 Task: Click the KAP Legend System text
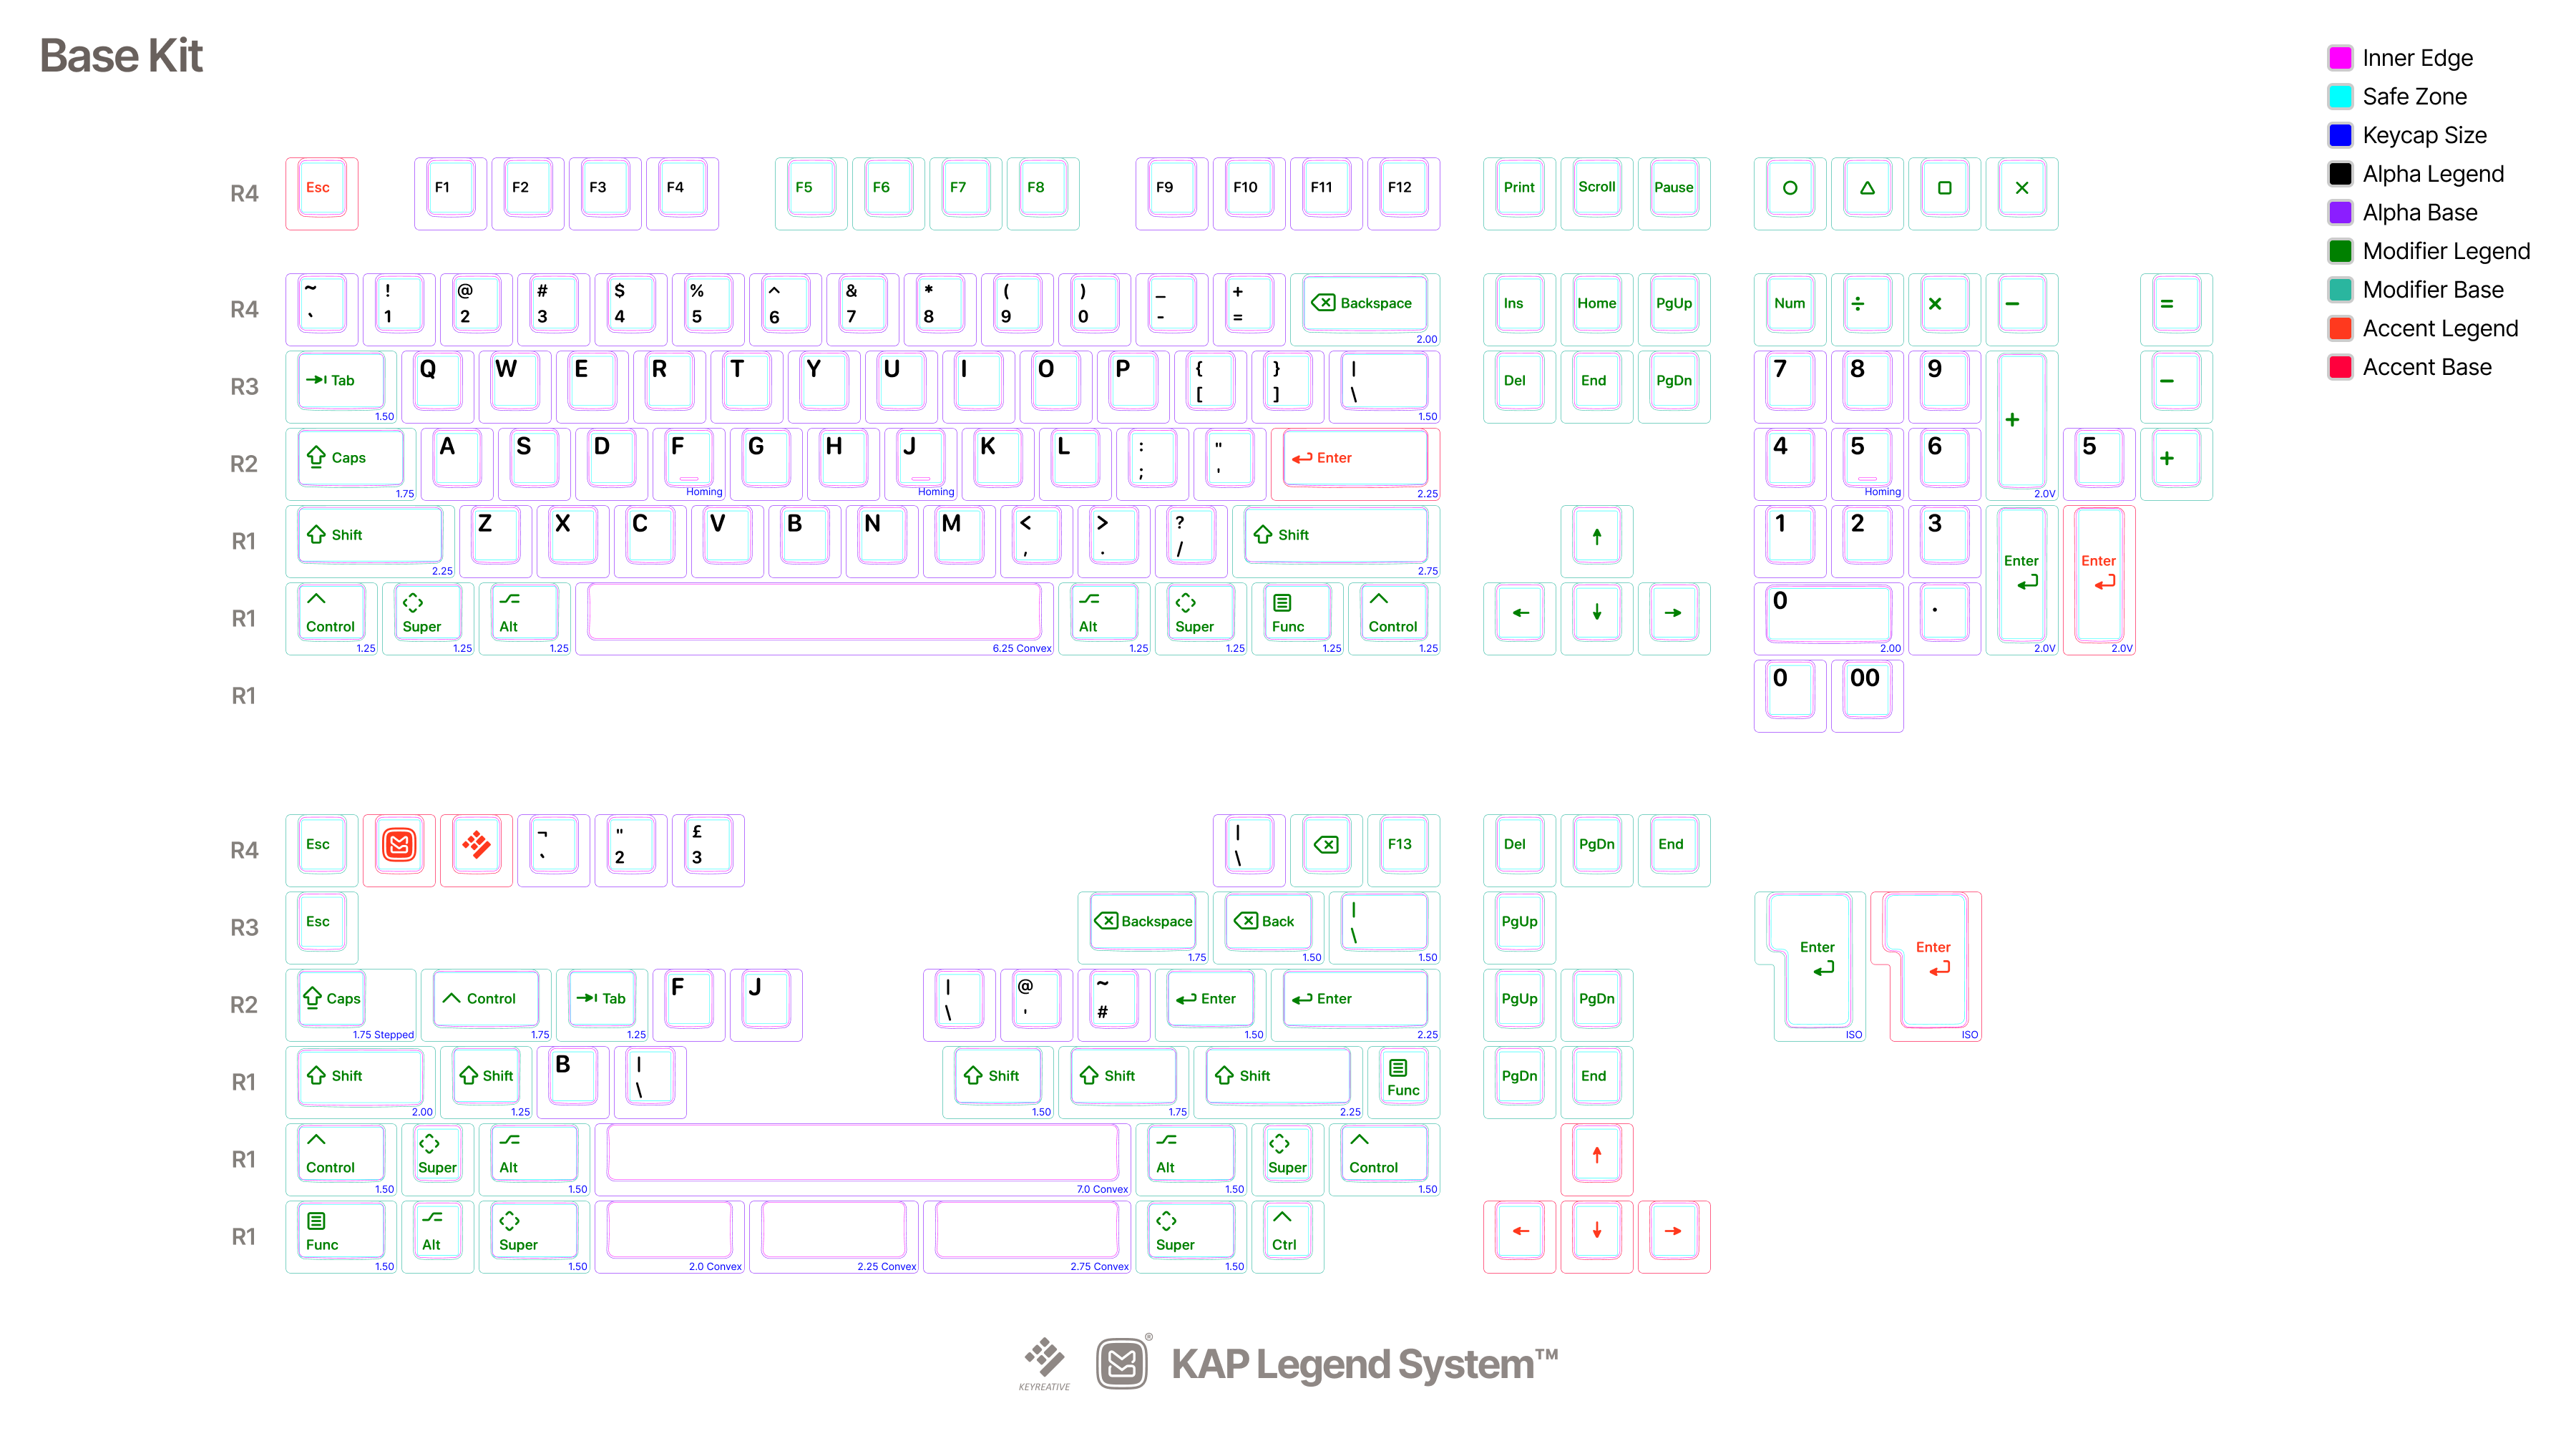click(x=1364, y=1364)
